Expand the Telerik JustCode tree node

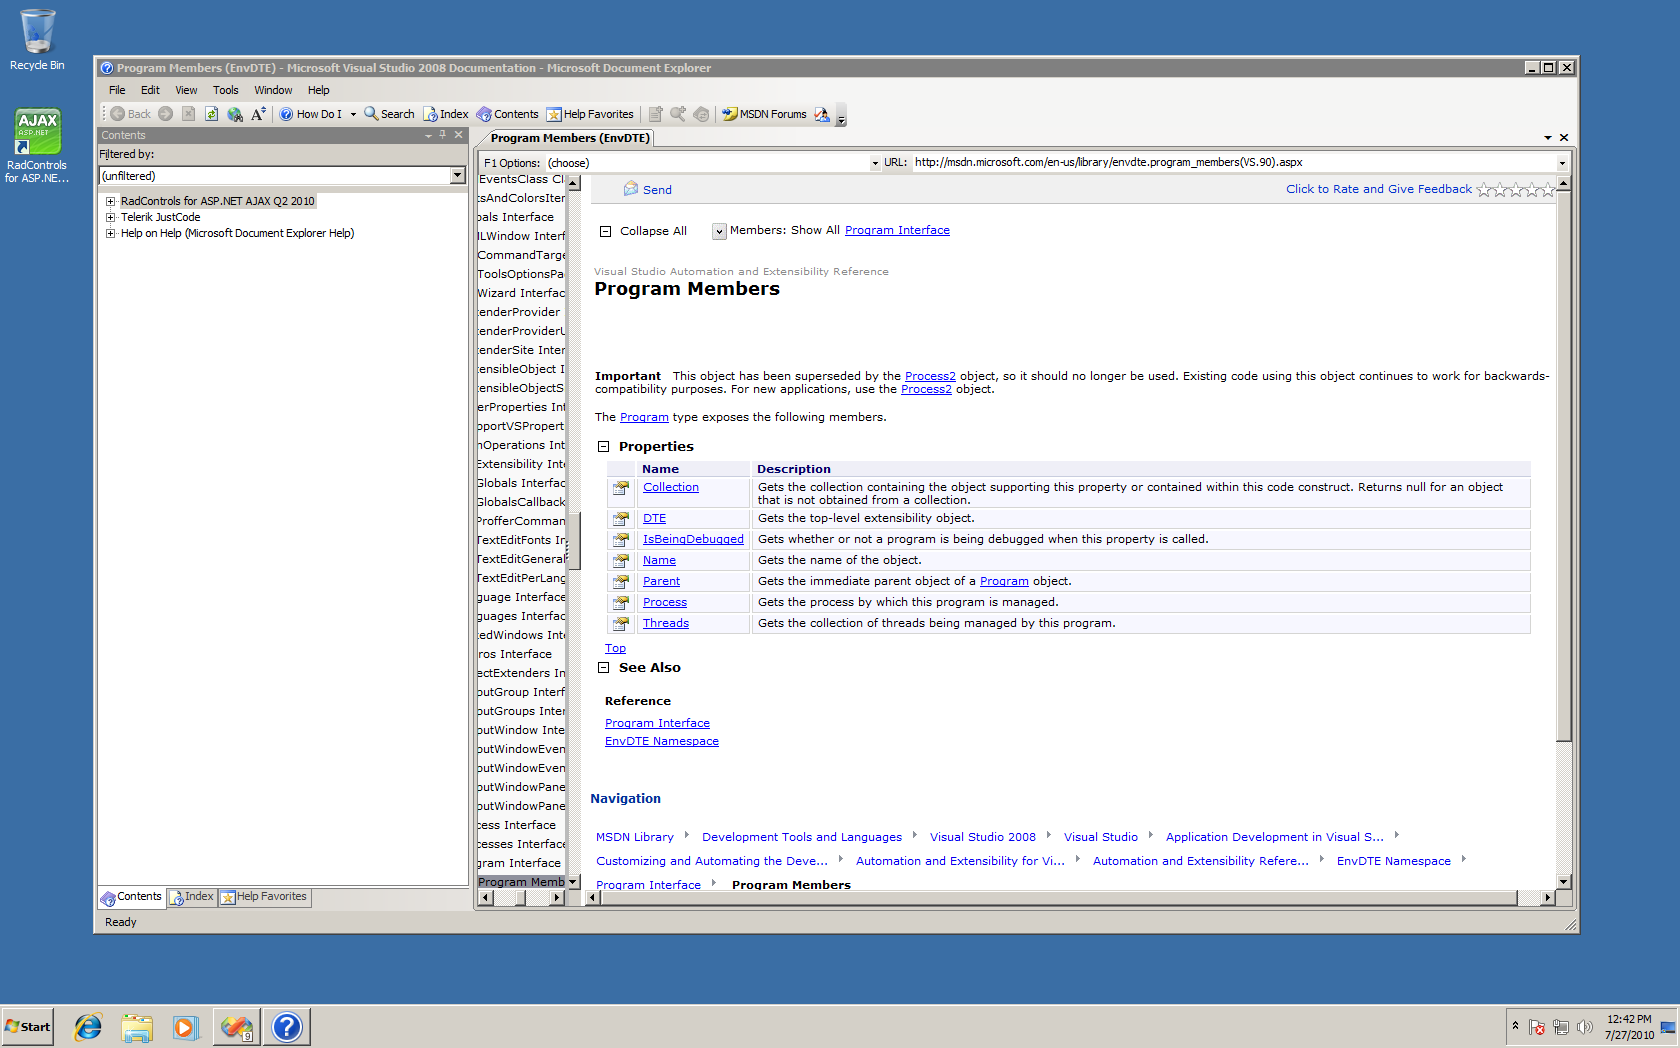(110, 217)
